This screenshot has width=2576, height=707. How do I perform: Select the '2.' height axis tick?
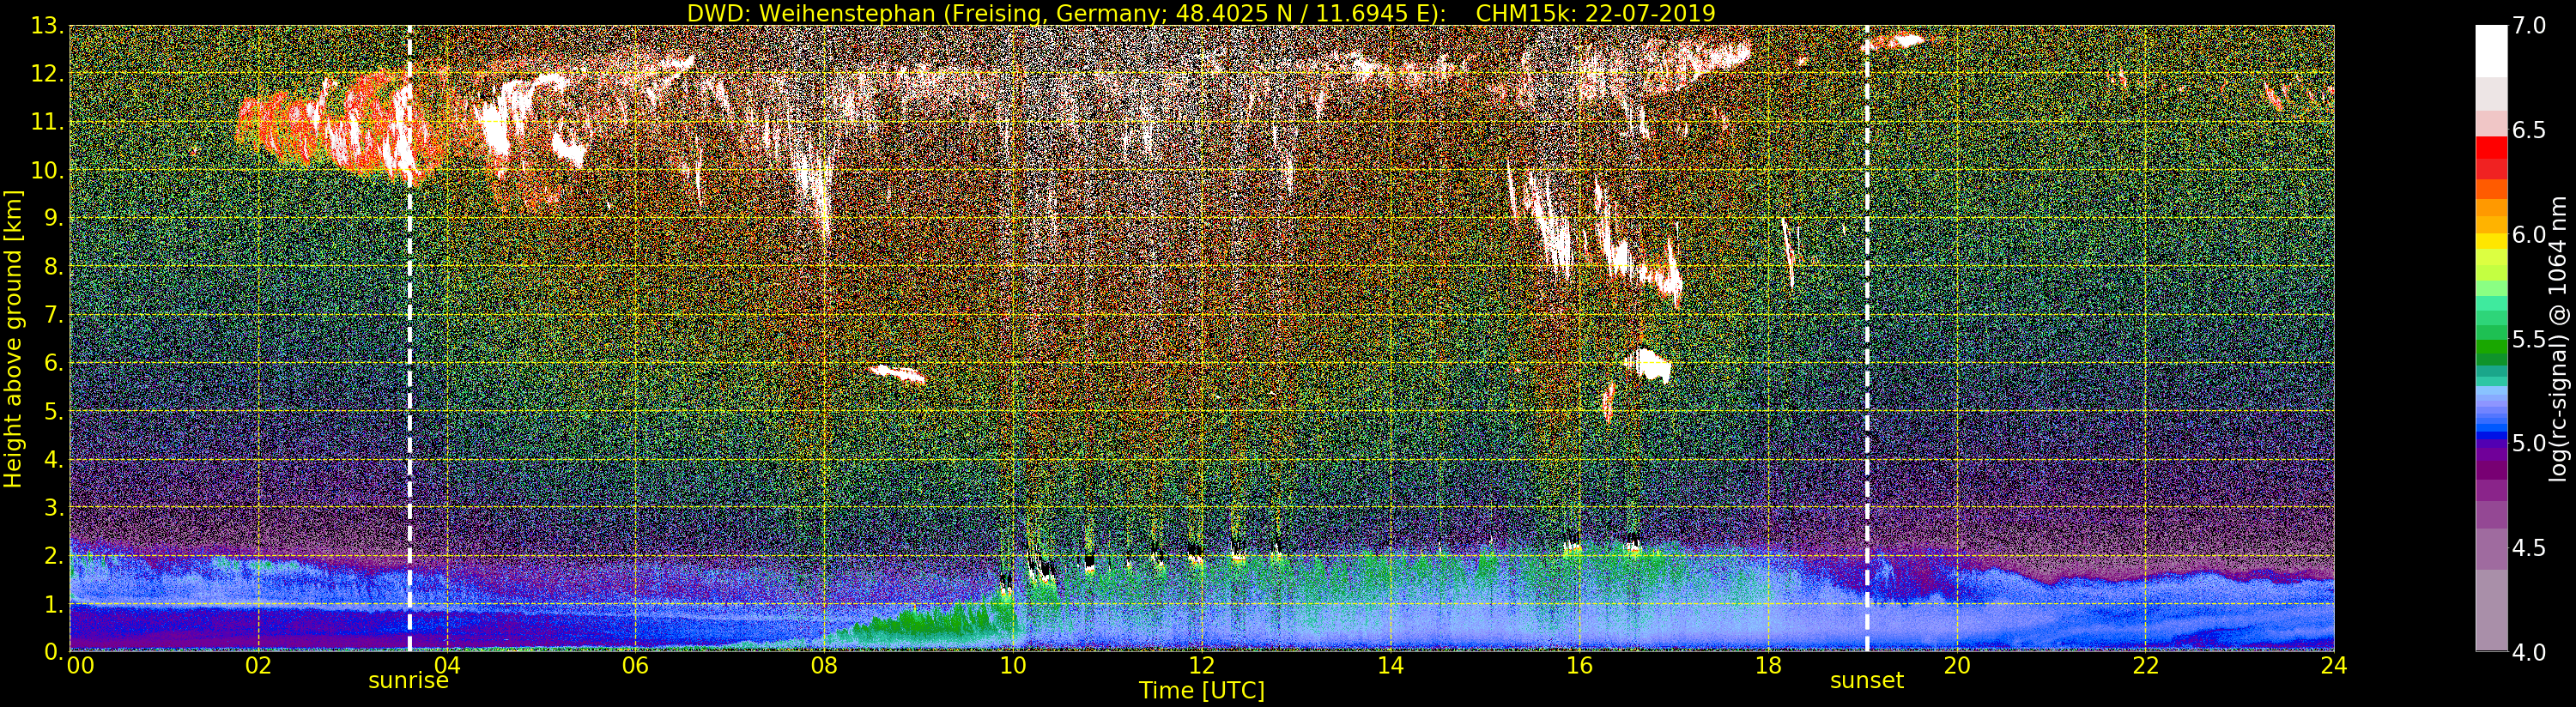pos(53,555)
